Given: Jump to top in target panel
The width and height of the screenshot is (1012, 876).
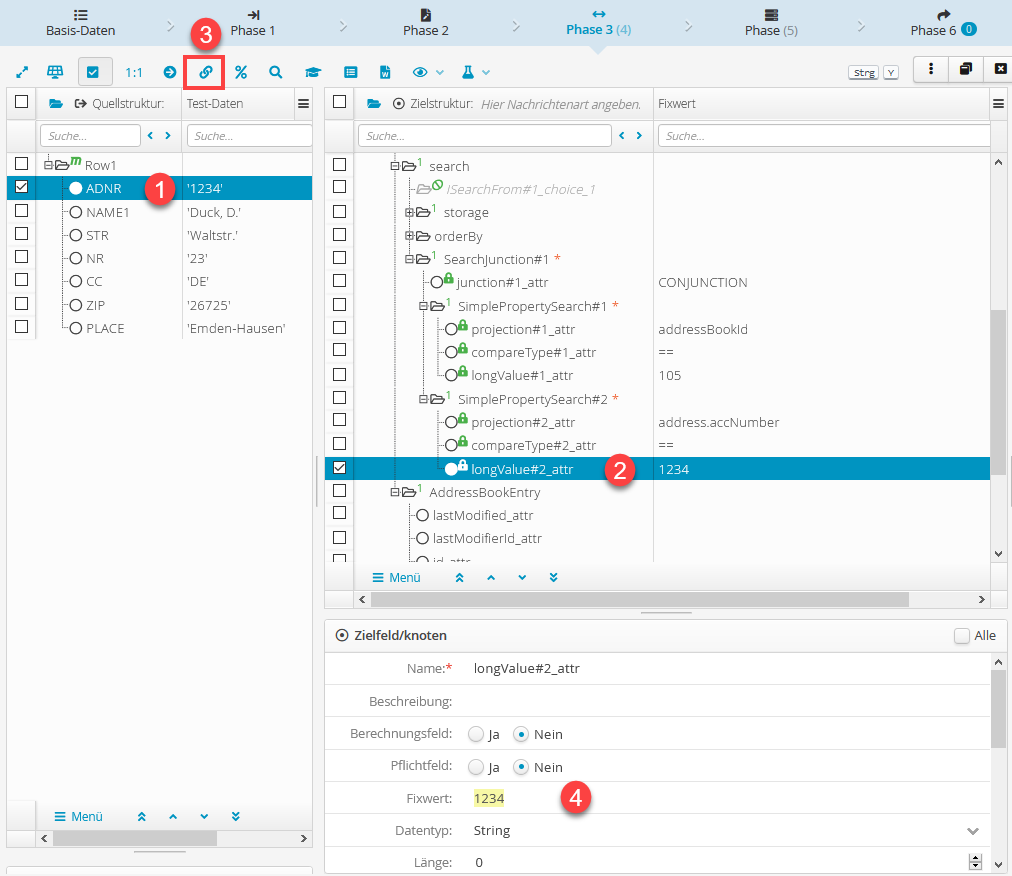Looking at the screenshot, I should (x=460, y=578).
